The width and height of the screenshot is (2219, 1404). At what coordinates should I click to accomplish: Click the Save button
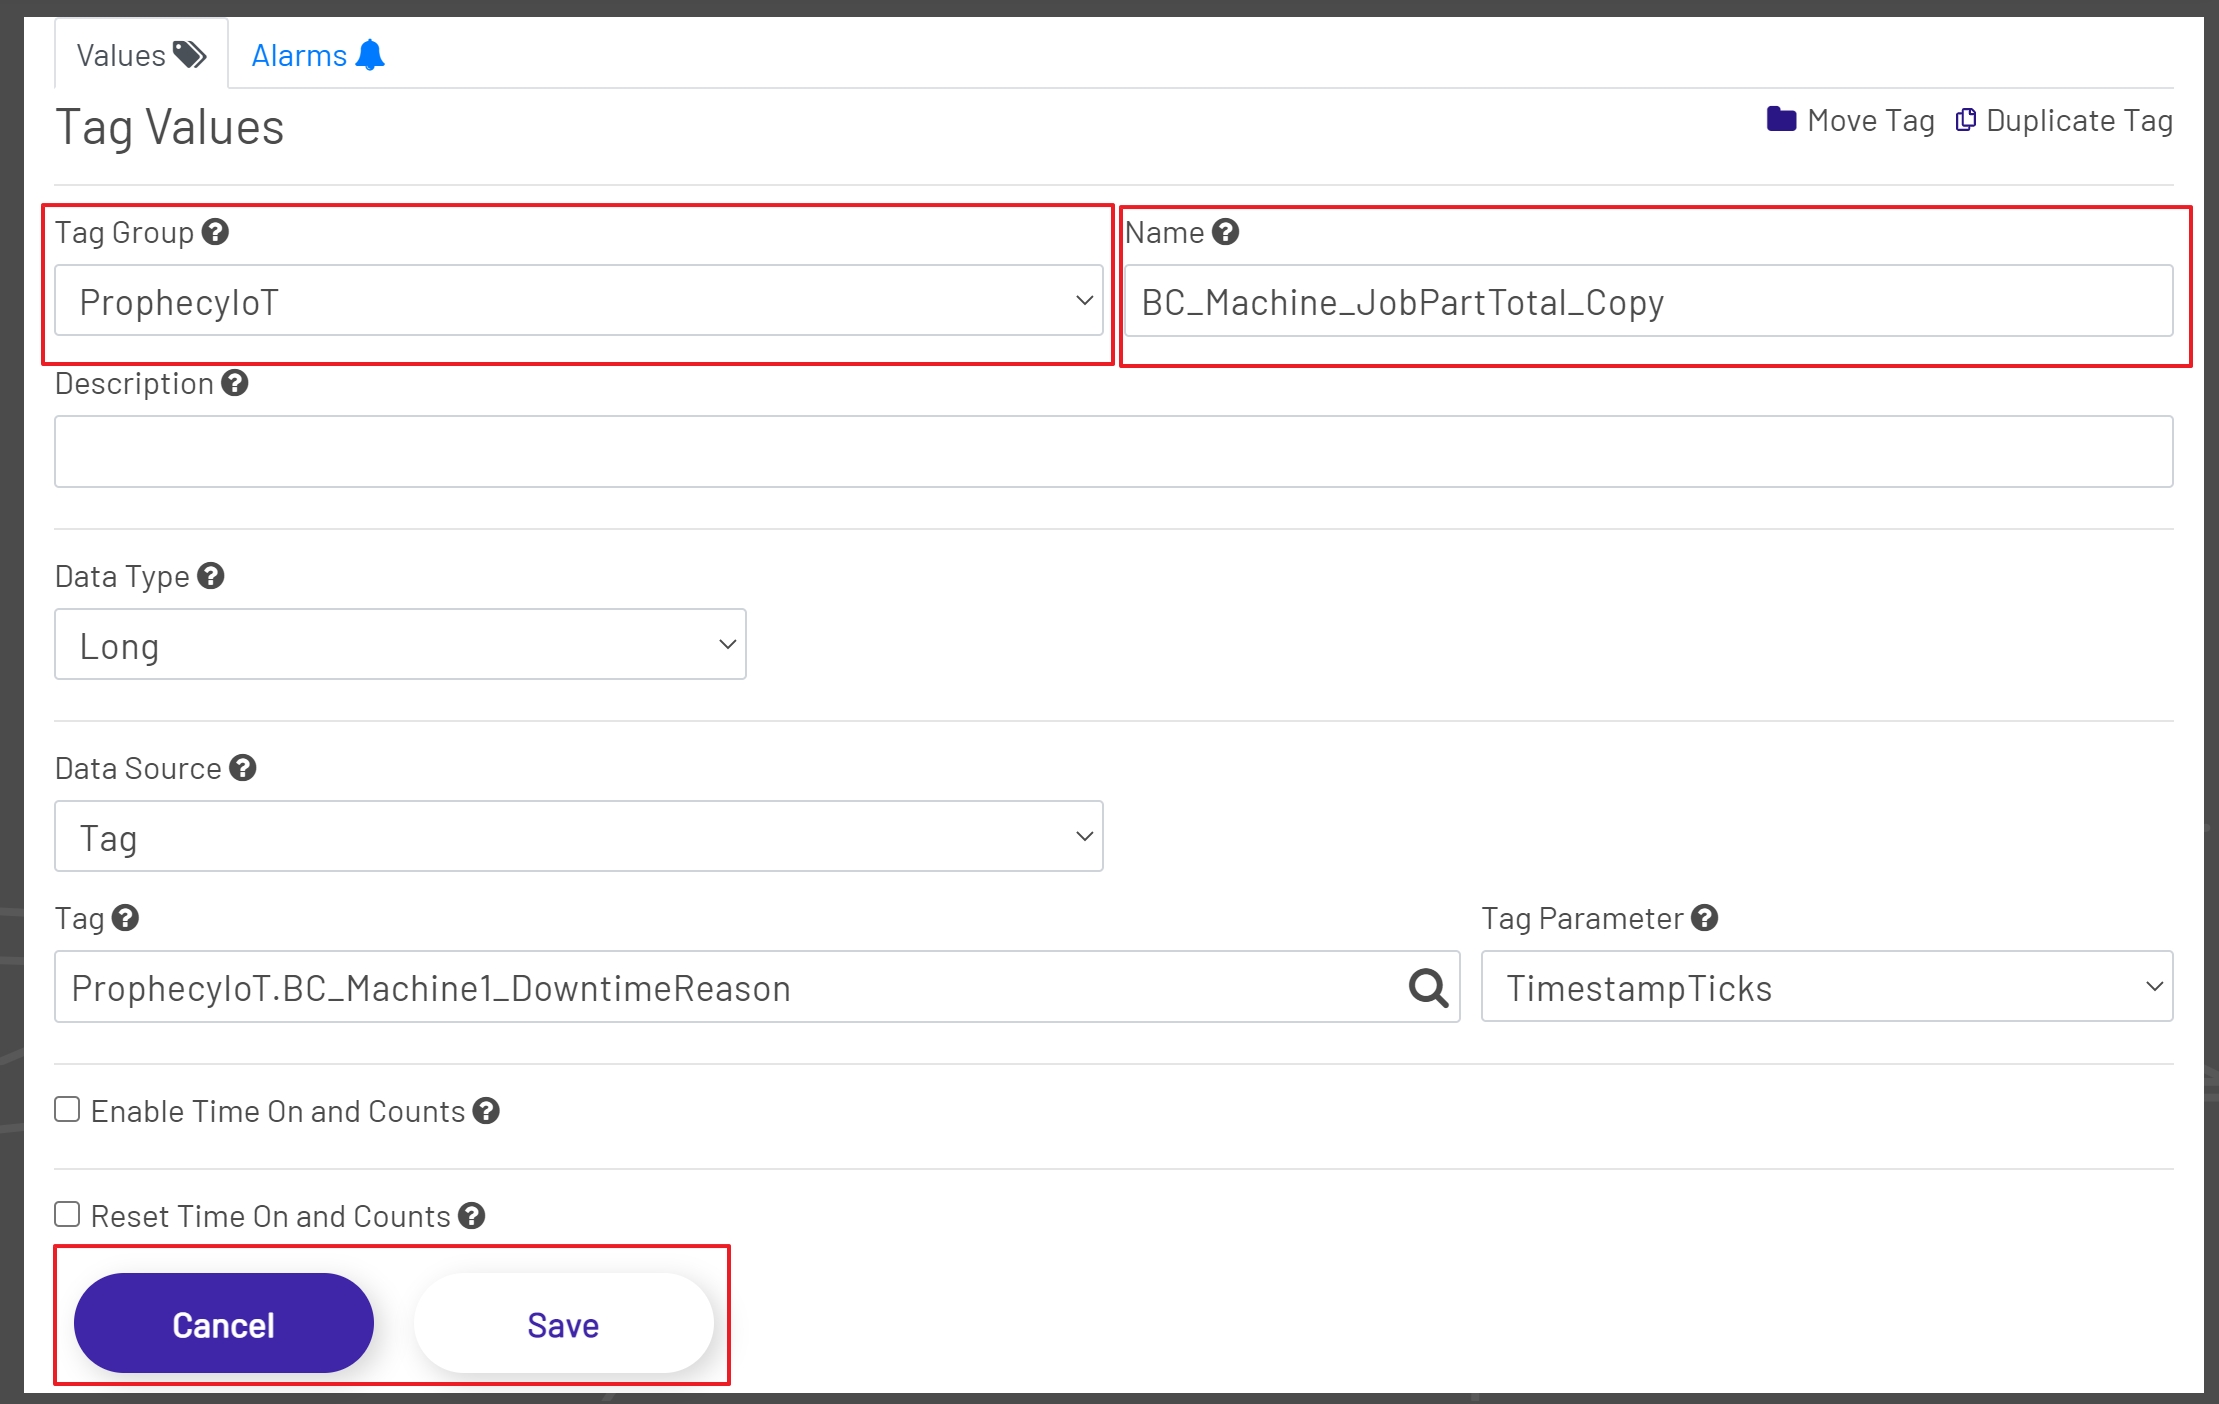(562, 1323)
